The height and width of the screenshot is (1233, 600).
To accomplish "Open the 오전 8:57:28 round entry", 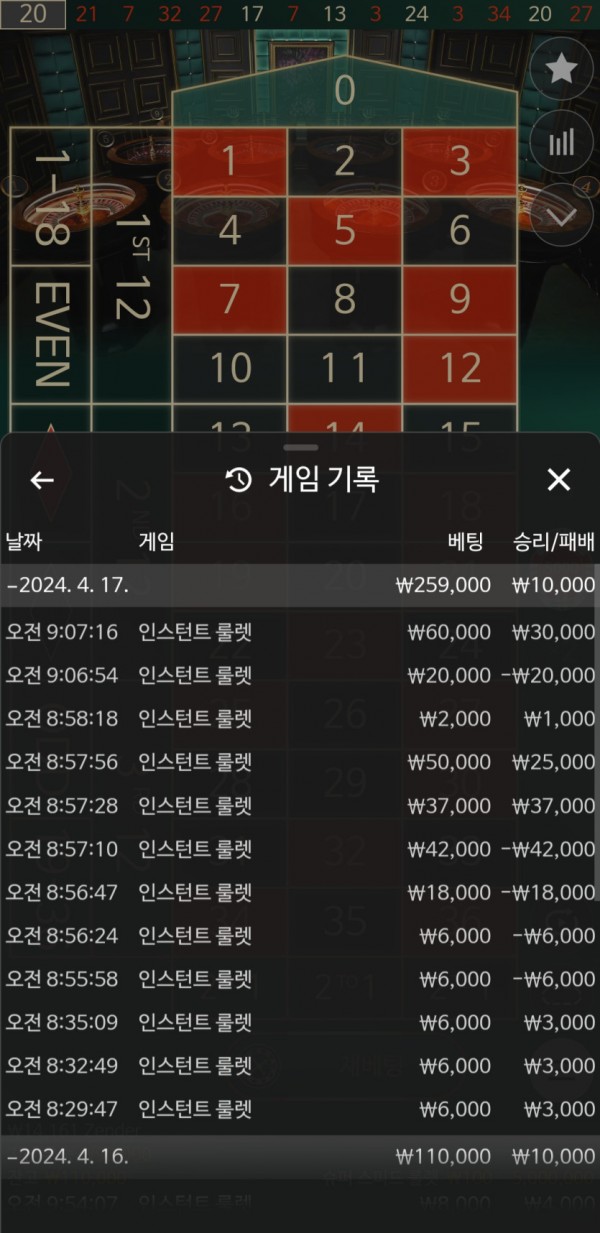I will coord(300,805).
